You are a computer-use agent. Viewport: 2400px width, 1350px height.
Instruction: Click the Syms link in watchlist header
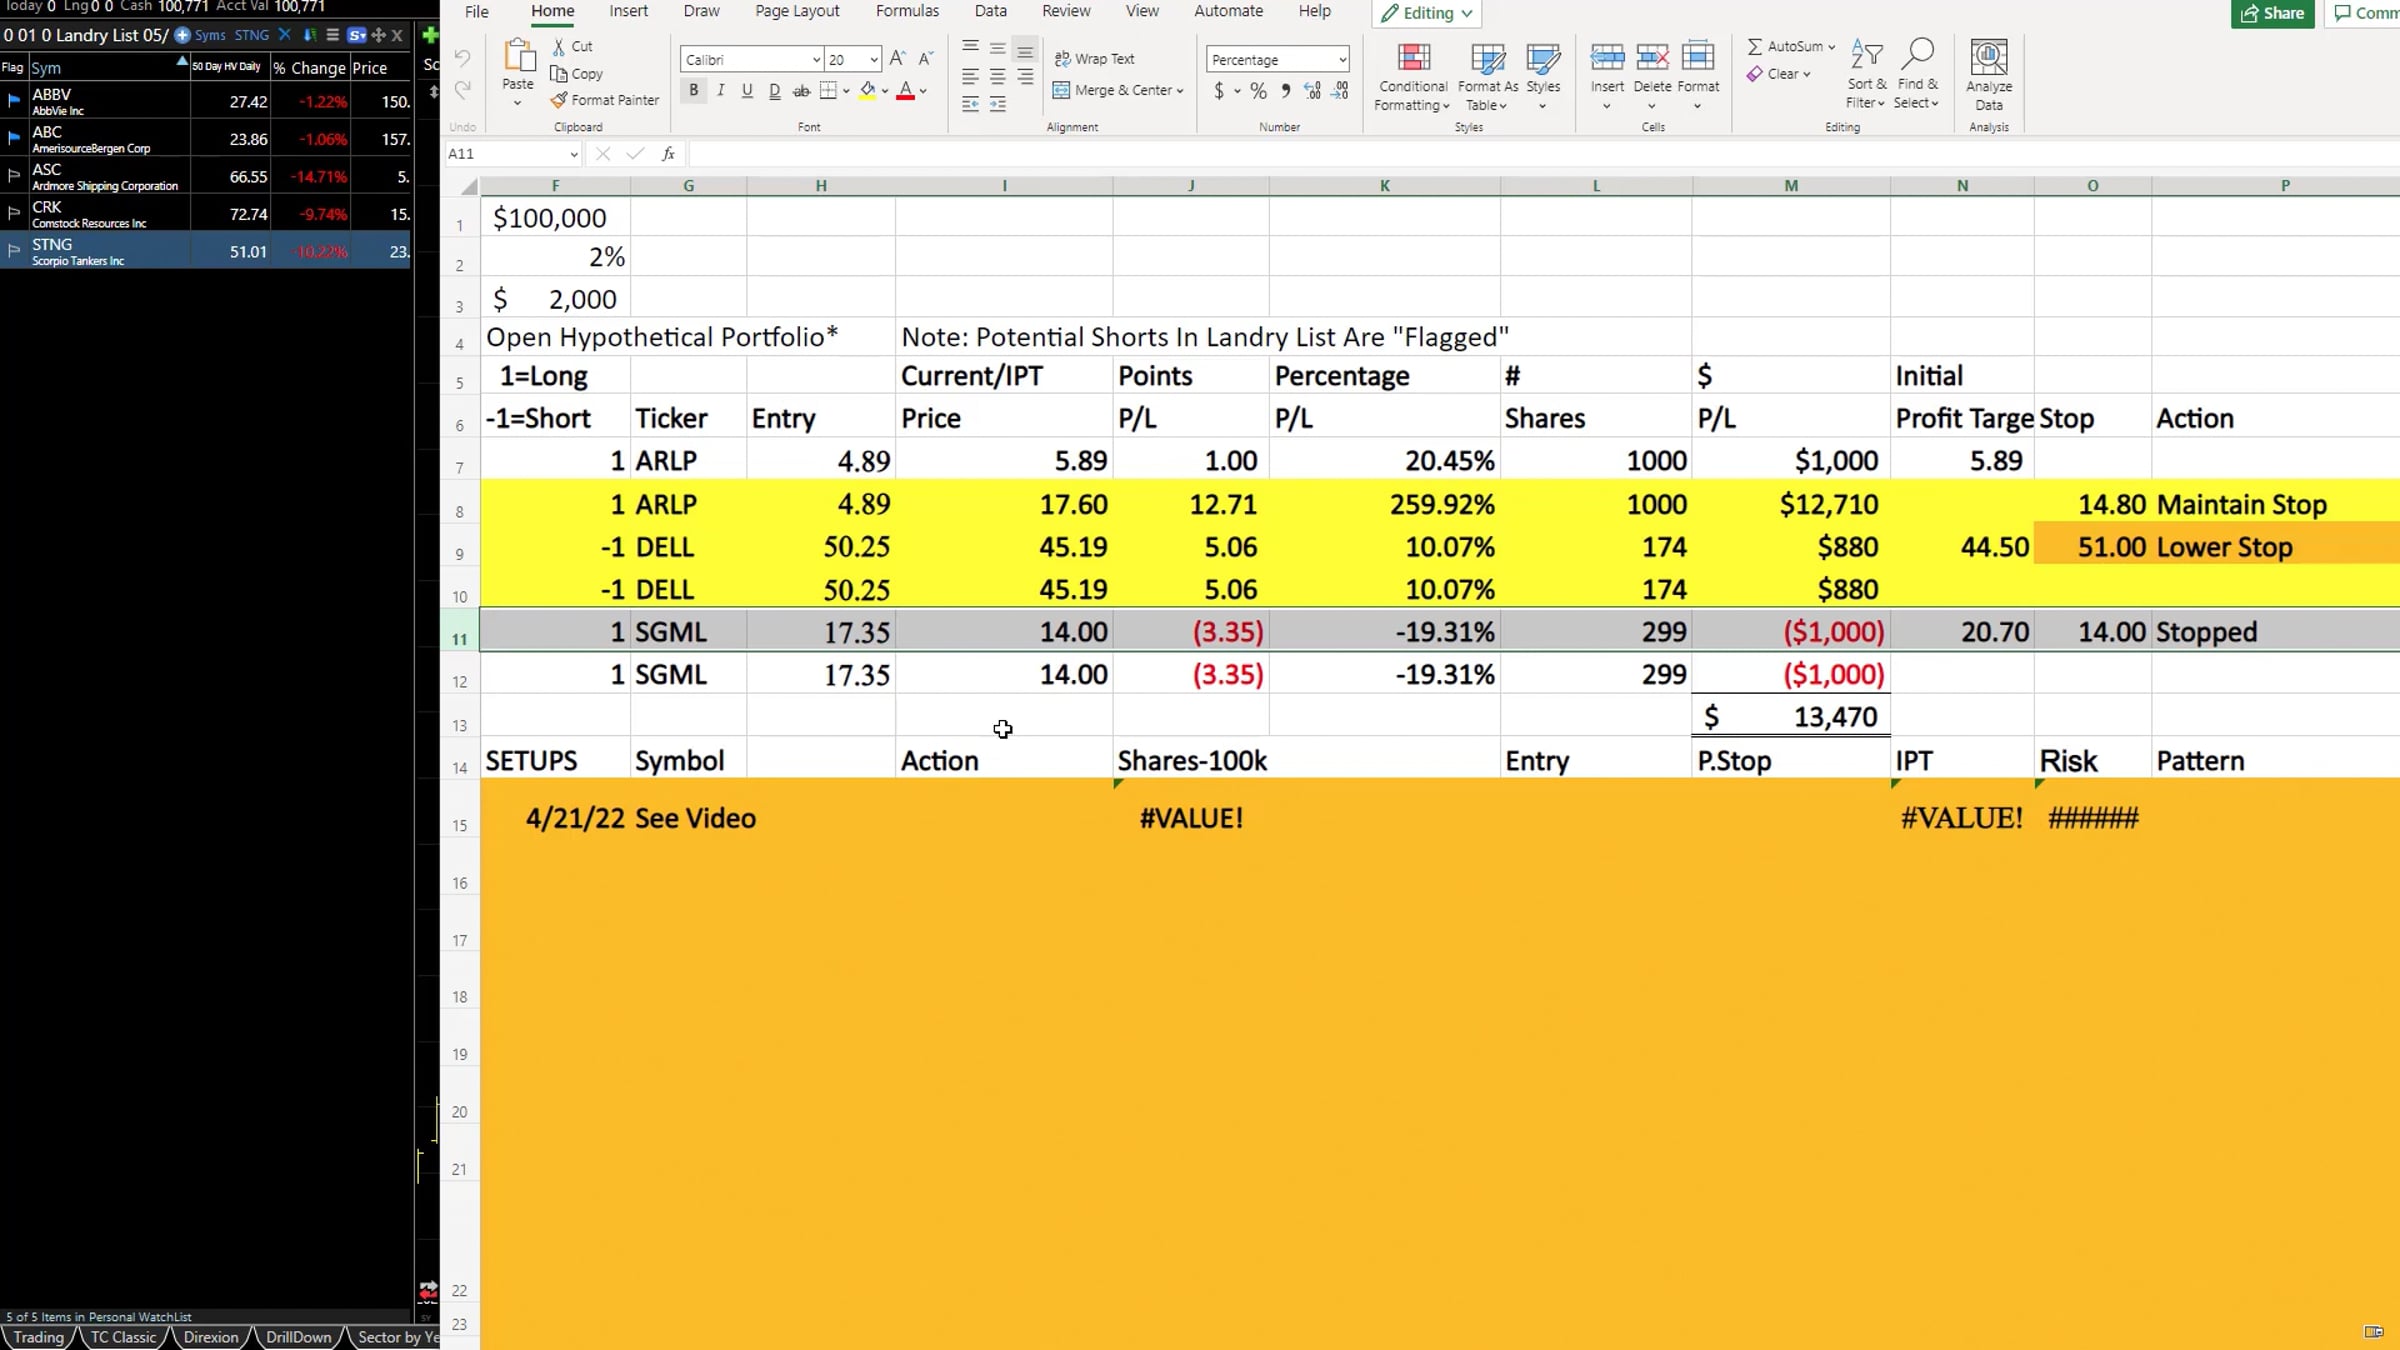[210, 35]
